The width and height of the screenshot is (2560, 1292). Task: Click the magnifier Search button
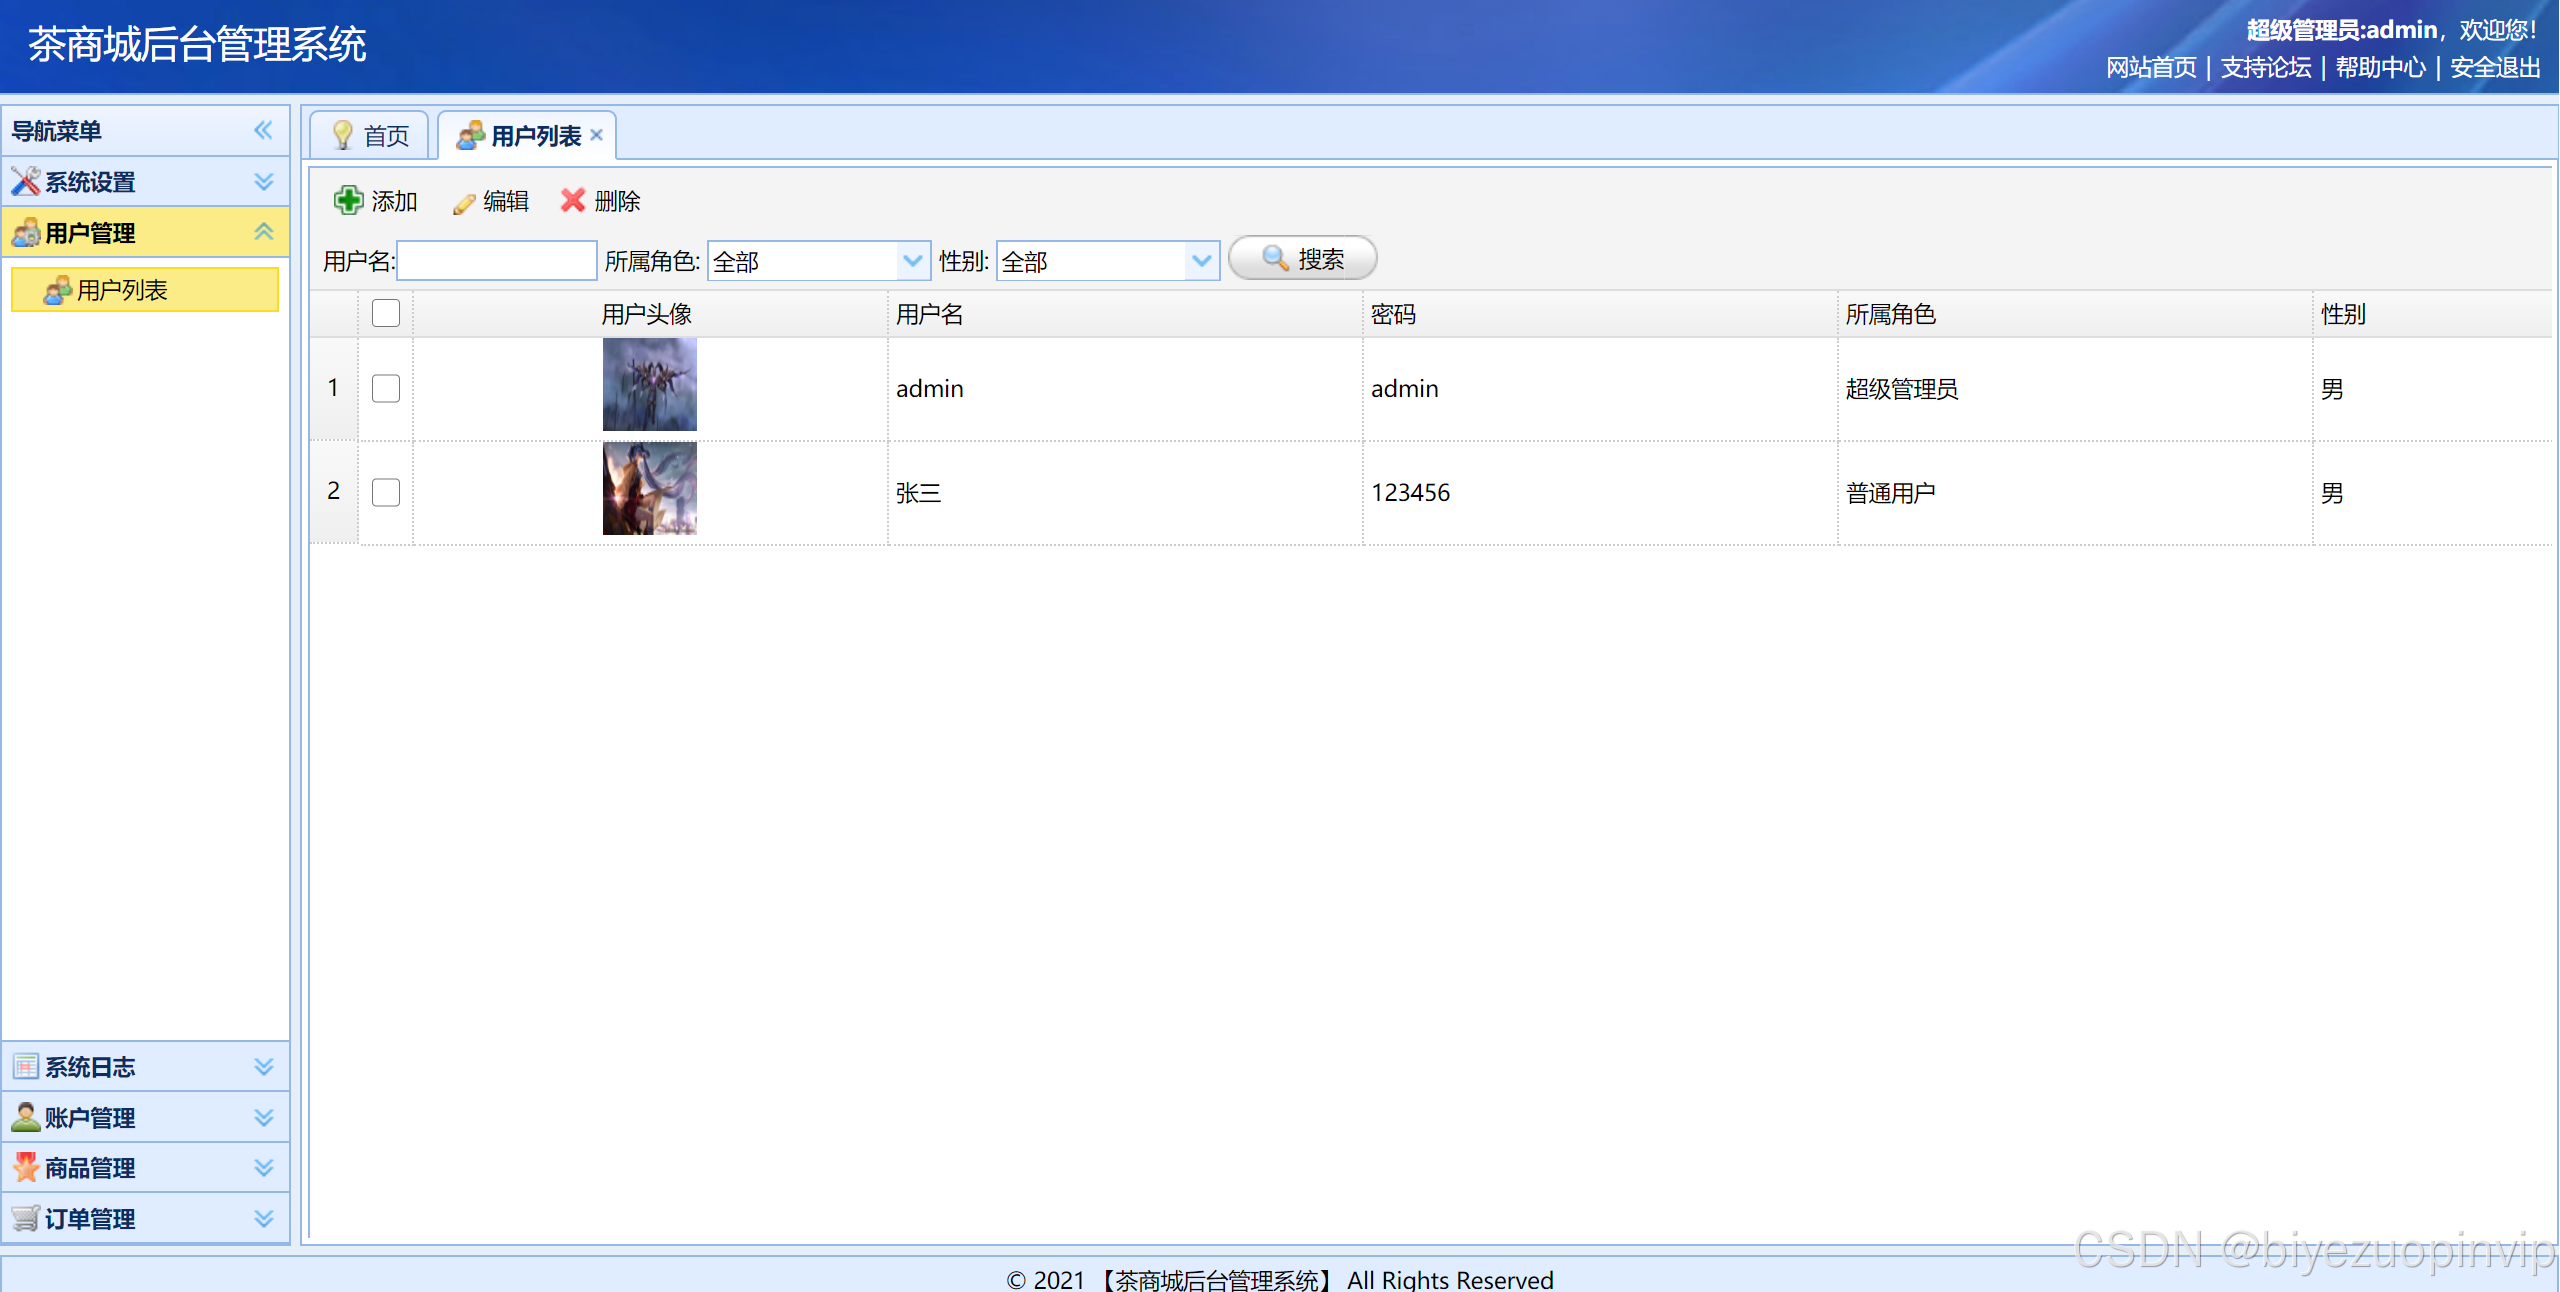pos(1302,259)
